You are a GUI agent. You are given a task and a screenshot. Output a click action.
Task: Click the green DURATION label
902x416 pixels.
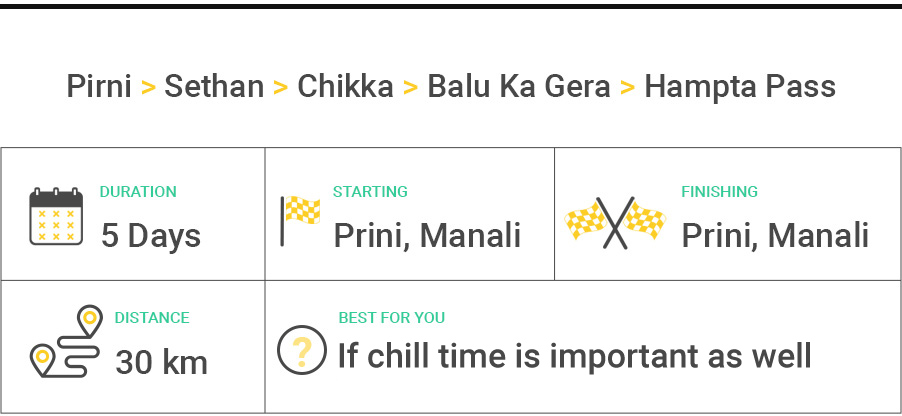[138, 192]
